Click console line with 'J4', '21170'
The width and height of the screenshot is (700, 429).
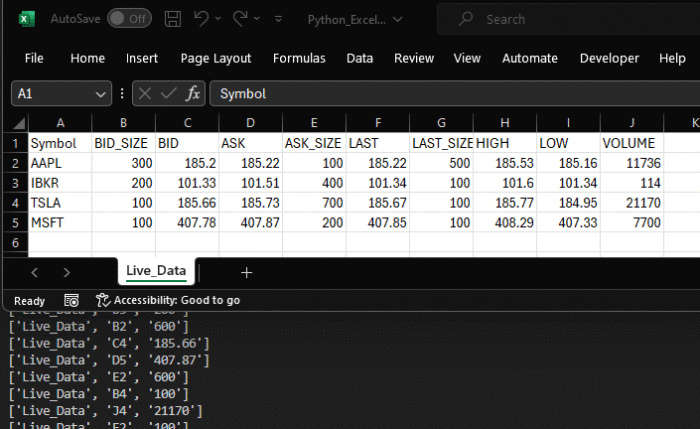coord(106,411)
